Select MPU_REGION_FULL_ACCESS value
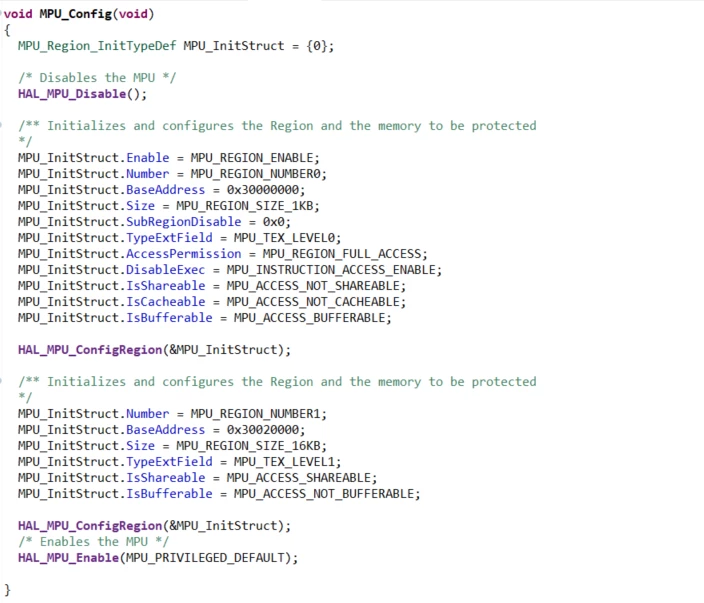704x603 pixels. pos(342,254)
